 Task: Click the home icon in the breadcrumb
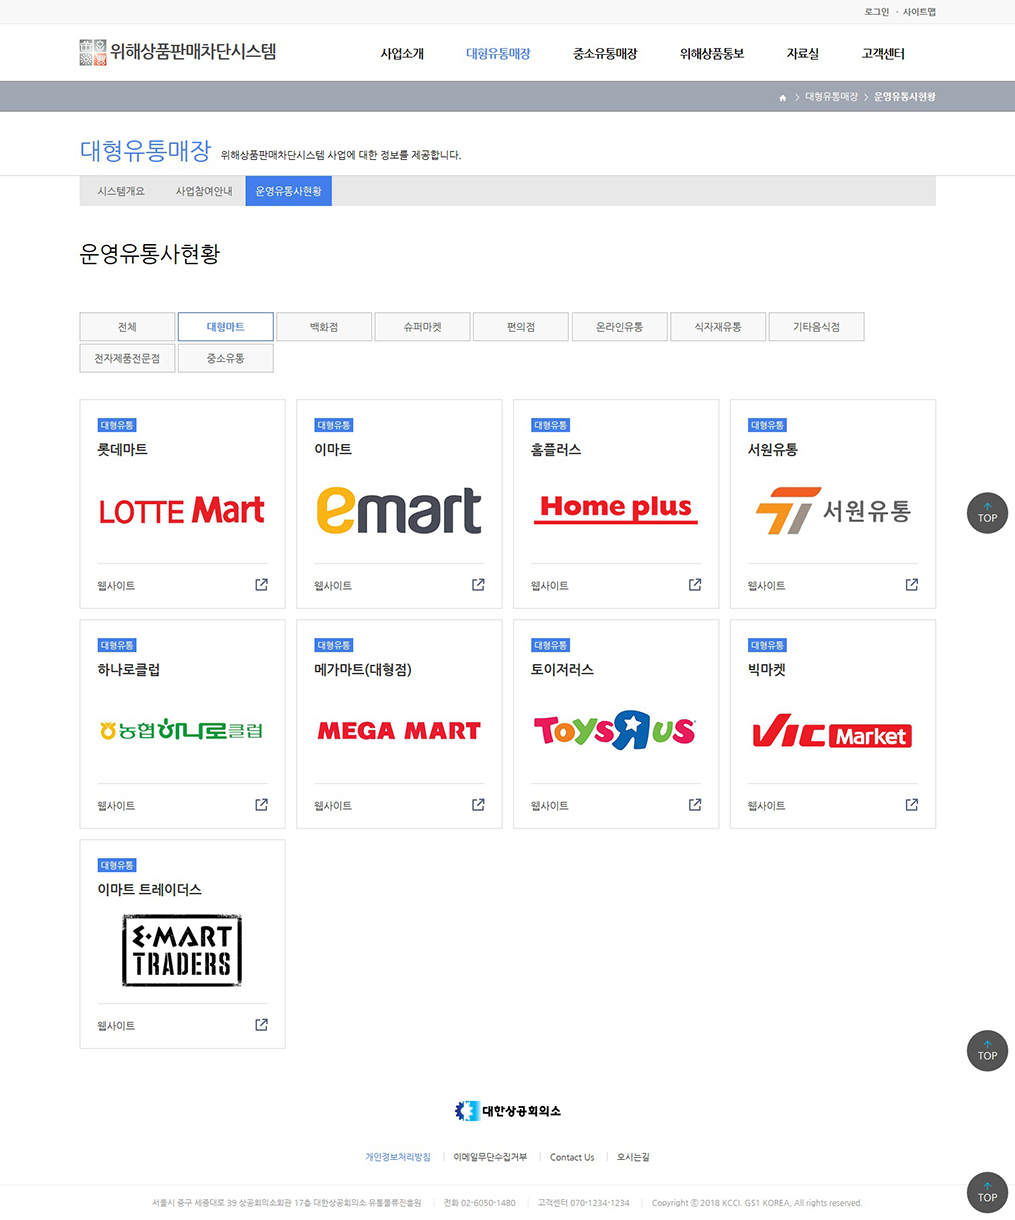[x=782, y=97]
